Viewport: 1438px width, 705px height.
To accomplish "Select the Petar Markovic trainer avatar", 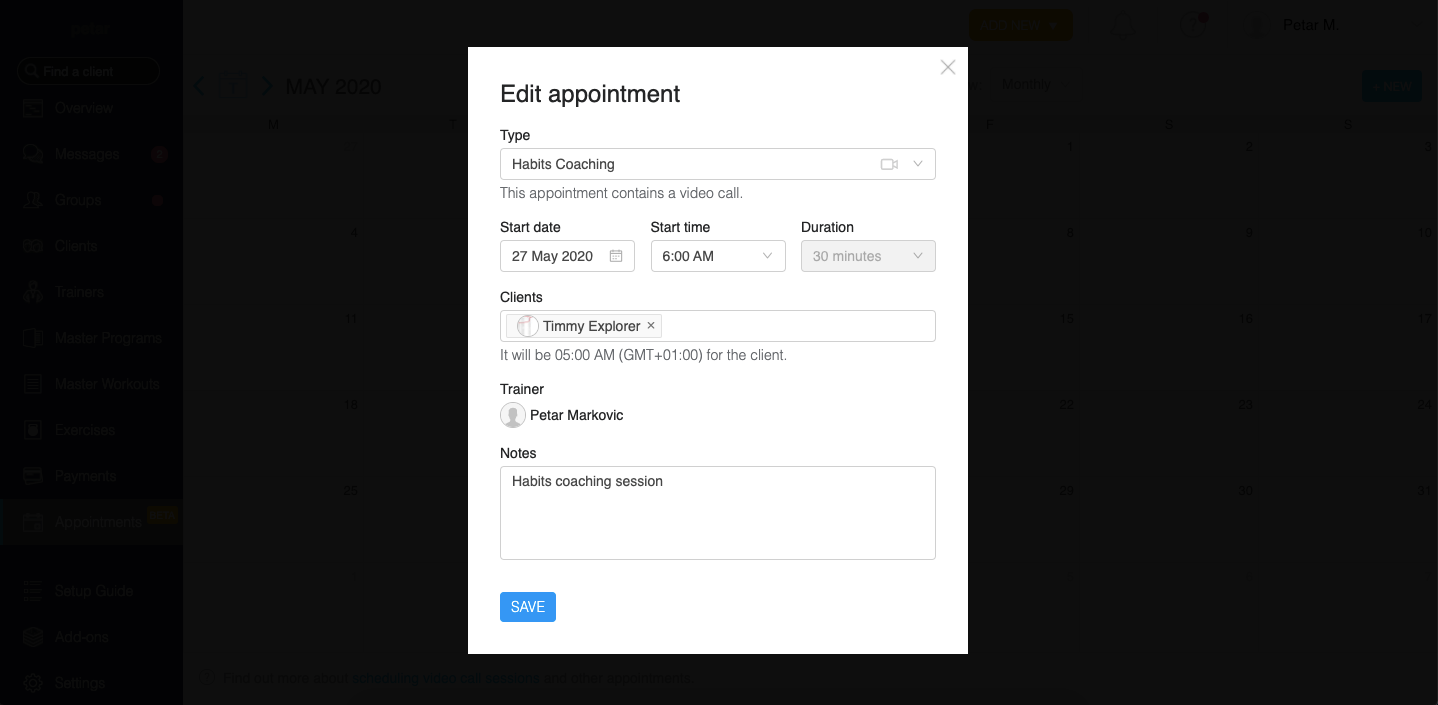I will [x=513, y=415].
